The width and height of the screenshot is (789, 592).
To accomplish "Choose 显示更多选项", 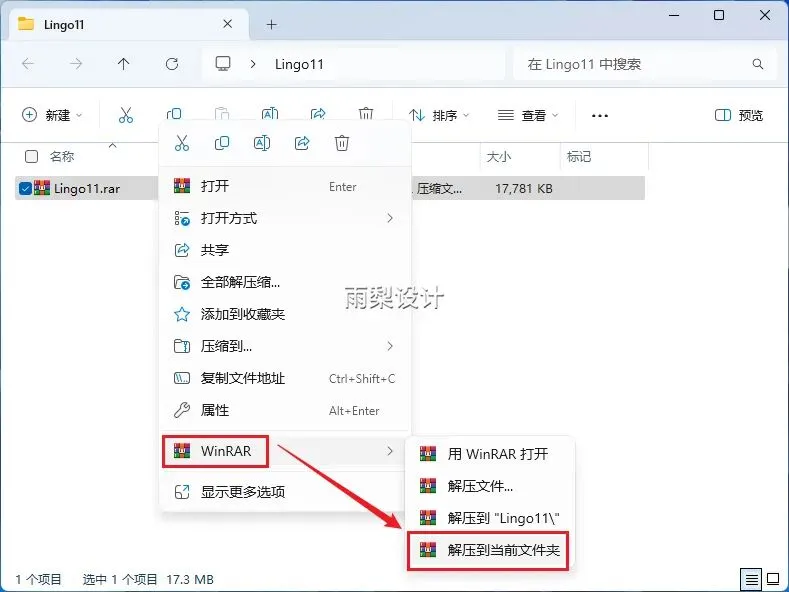I will 285,492.
